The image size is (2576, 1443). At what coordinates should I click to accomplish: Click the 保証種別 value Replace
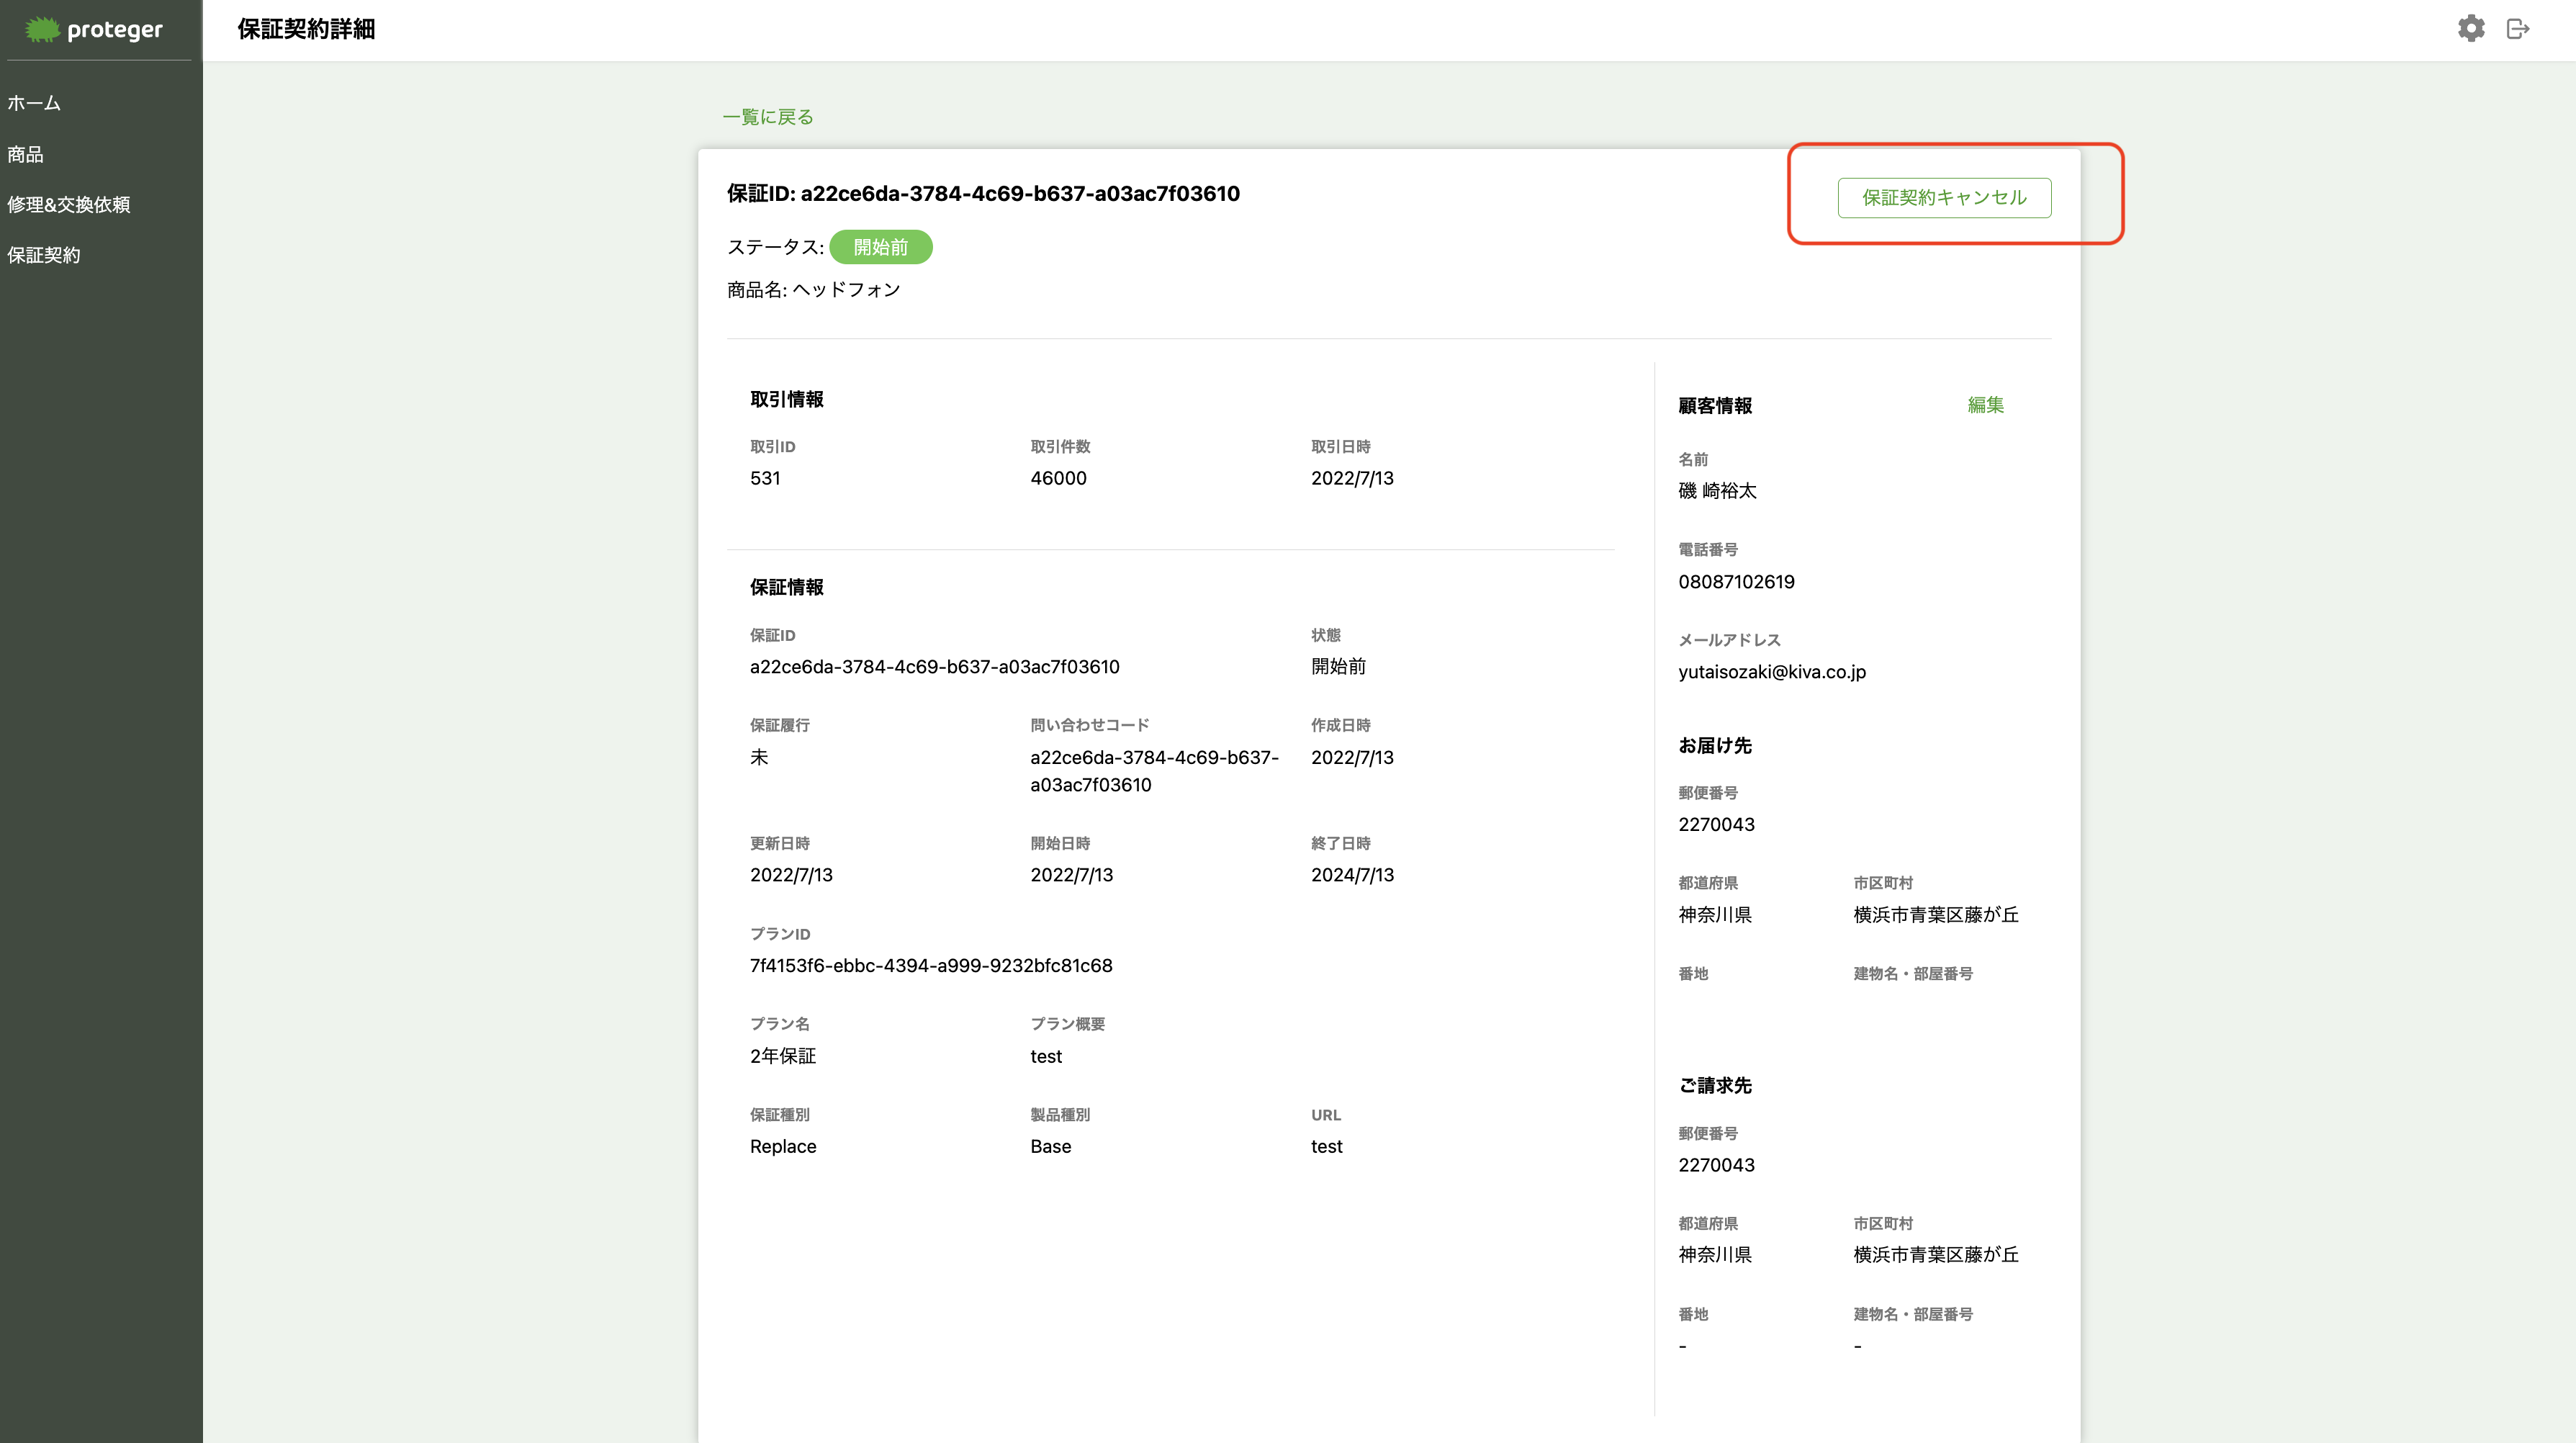(783, 1147)
